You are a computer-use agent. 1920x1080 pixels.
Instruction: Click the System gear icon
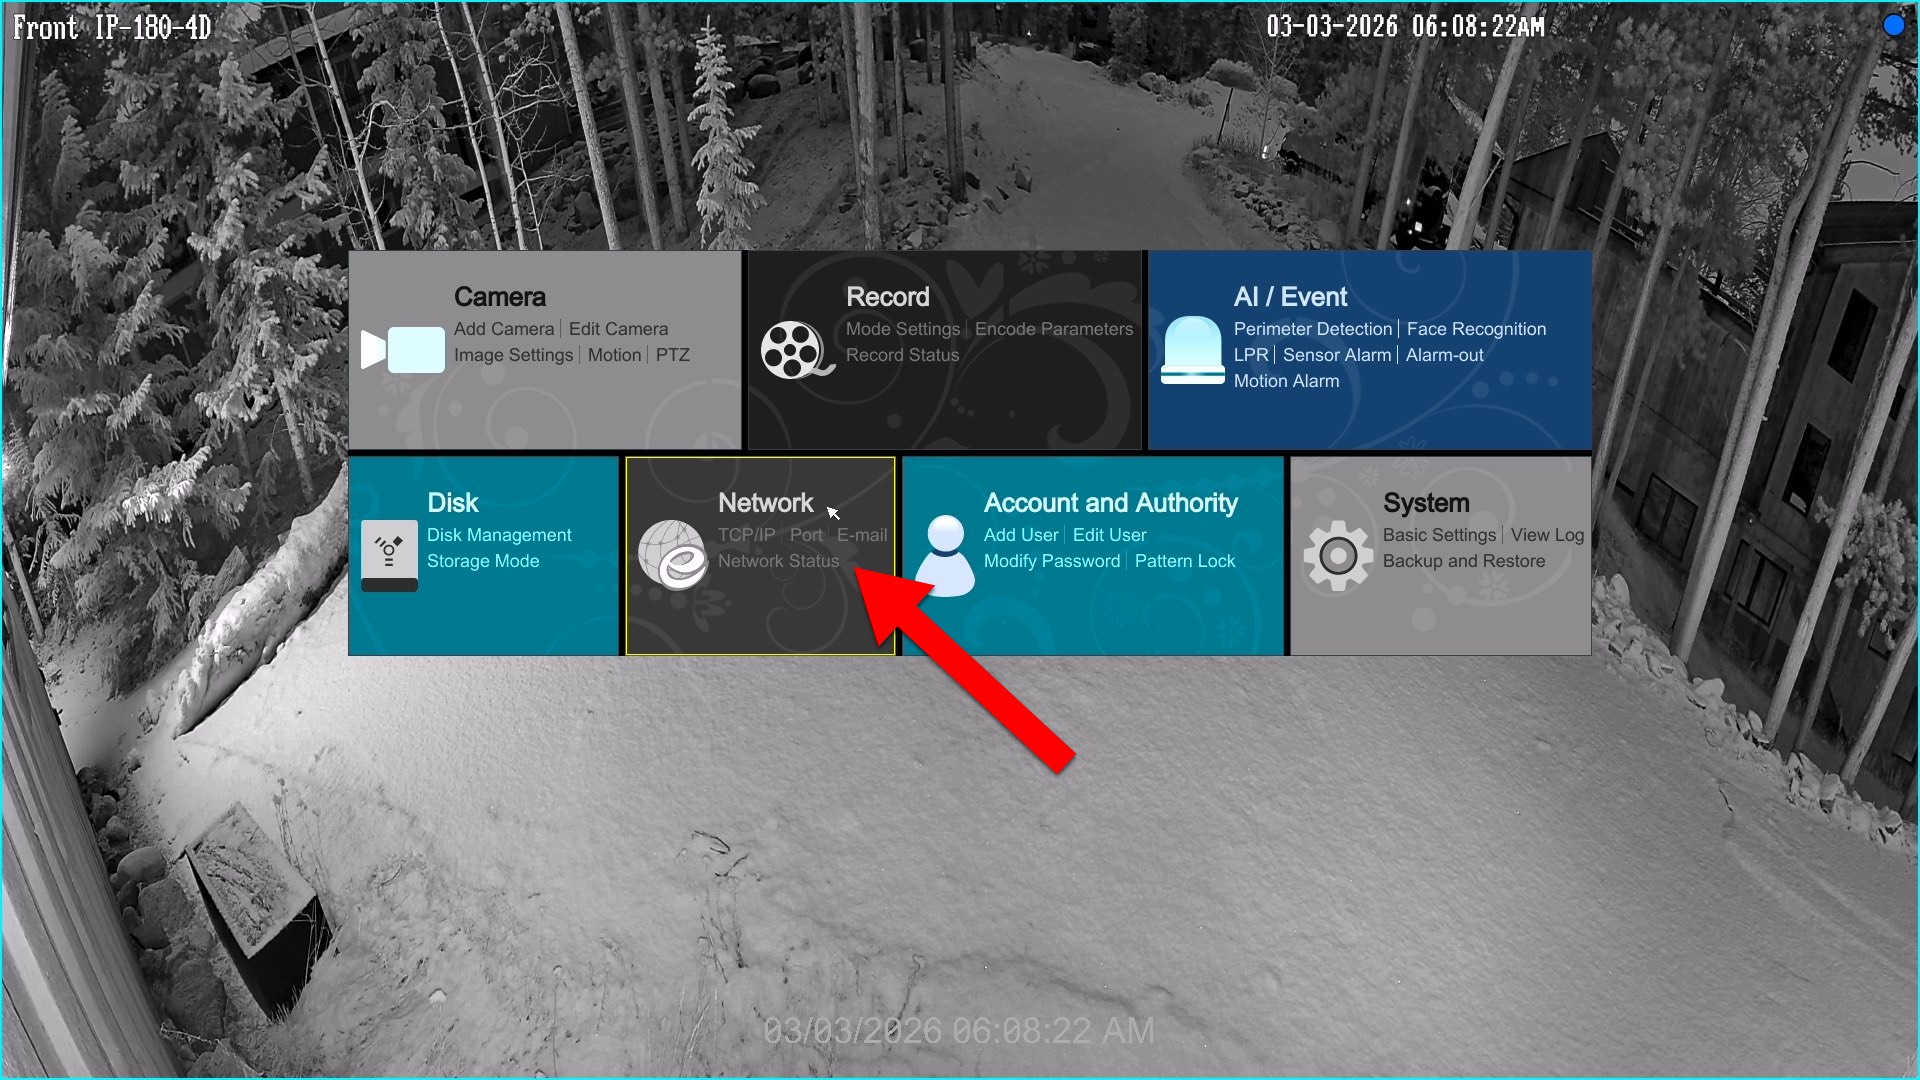pos(1337,555)
